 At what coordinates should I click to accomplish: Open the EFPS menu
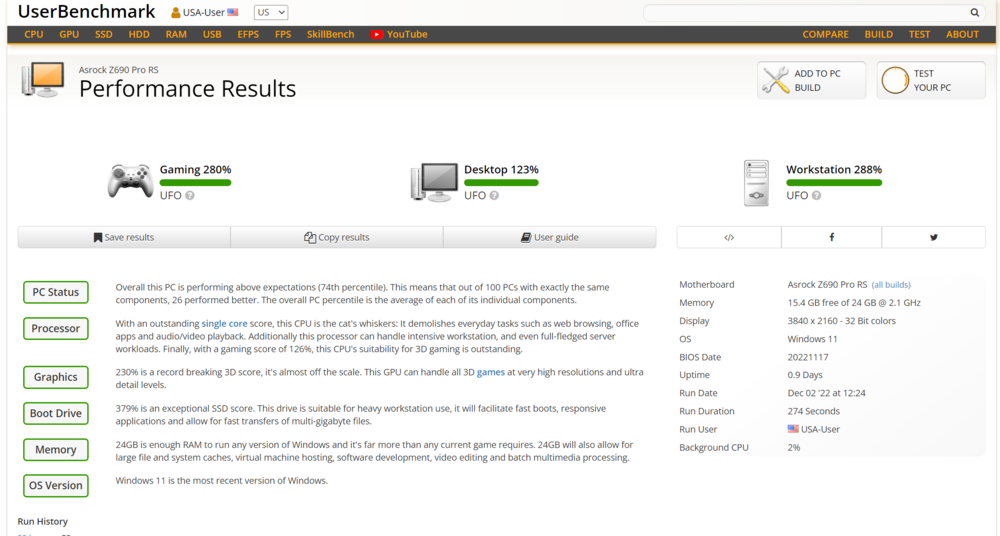pos(248,34)
